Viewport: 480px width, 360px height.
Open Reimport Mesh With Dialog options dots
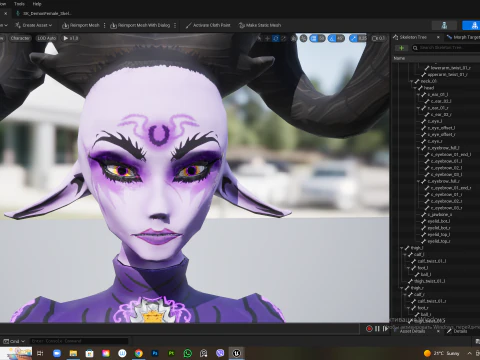(175, 25)
